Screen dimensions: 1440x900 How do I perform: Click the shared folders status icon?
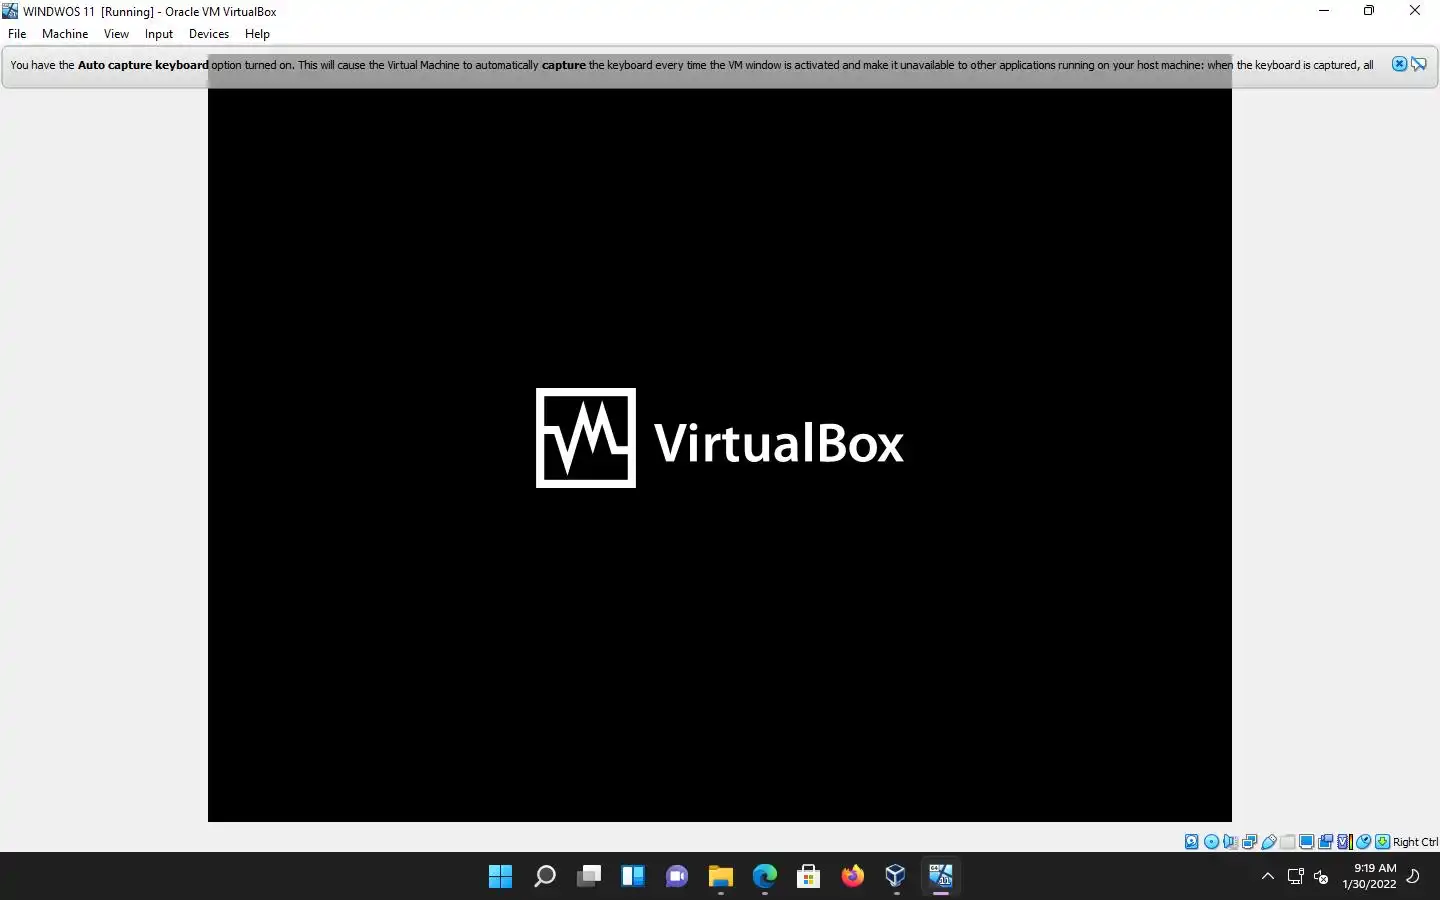1288,842
